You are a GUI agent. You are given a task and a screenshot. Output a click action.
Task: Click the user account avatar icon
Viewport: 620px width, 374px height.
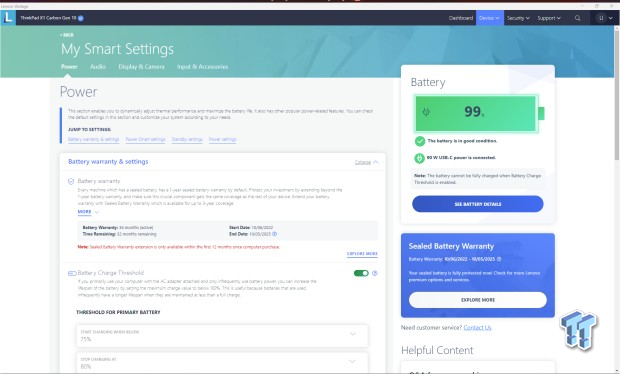tap(601, 18)
